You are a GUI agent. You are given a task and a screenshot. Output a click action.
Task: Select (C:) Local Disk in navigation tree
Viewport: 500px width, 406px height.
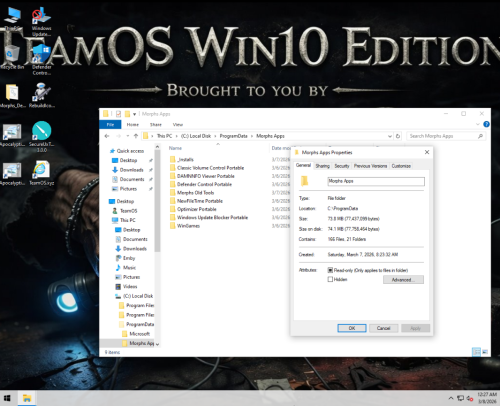(138, 296)
